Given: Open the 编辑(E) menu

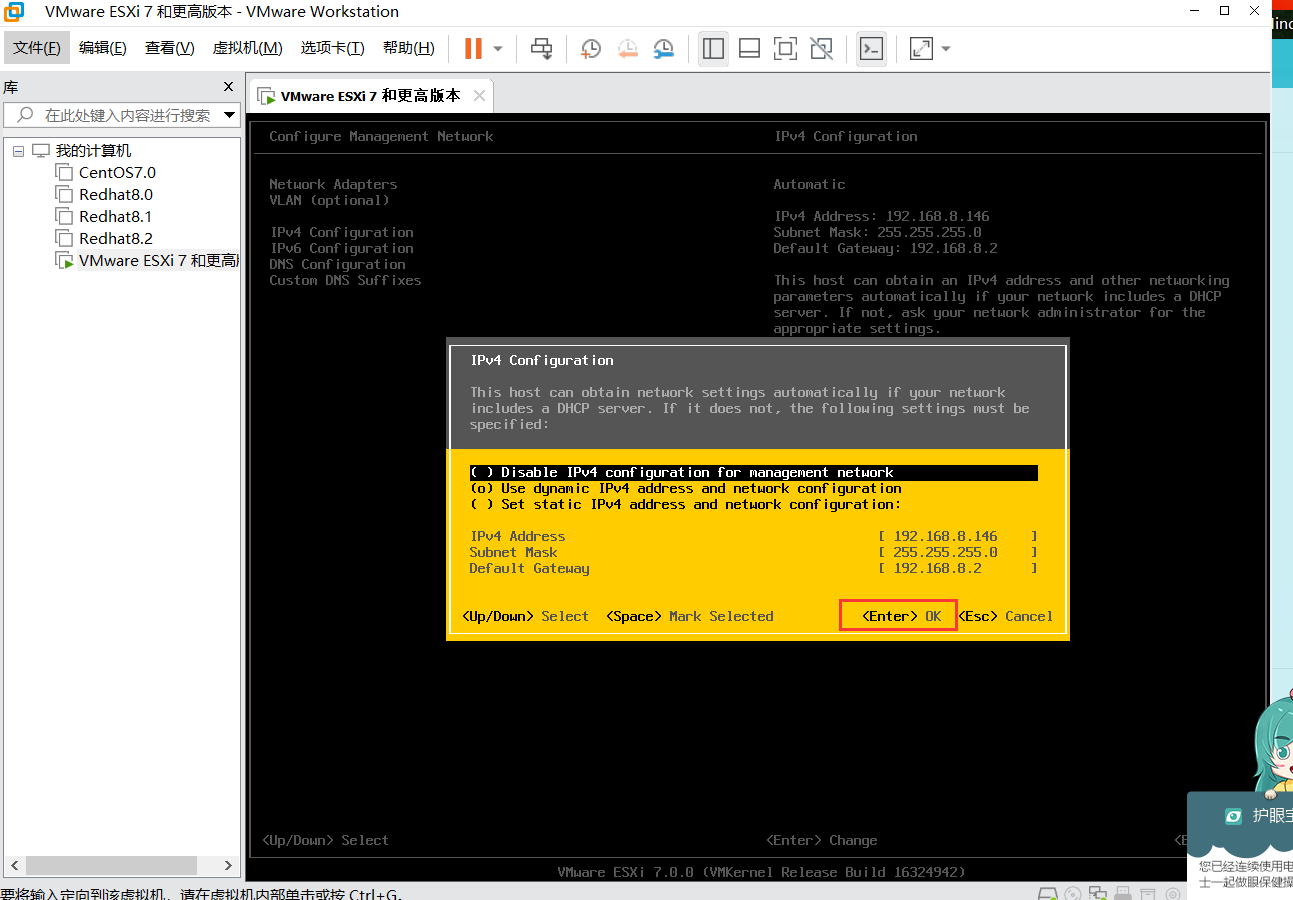Looking at the screenshot, I should point(103,48).
